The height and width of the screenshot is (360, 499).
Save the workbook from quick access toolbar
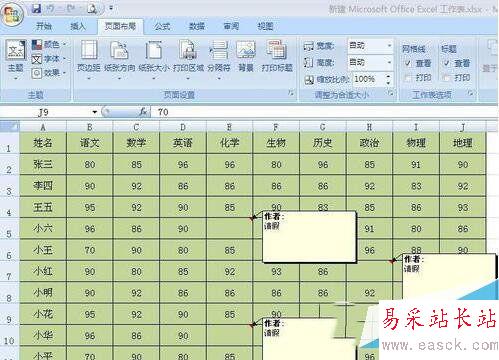36,9
